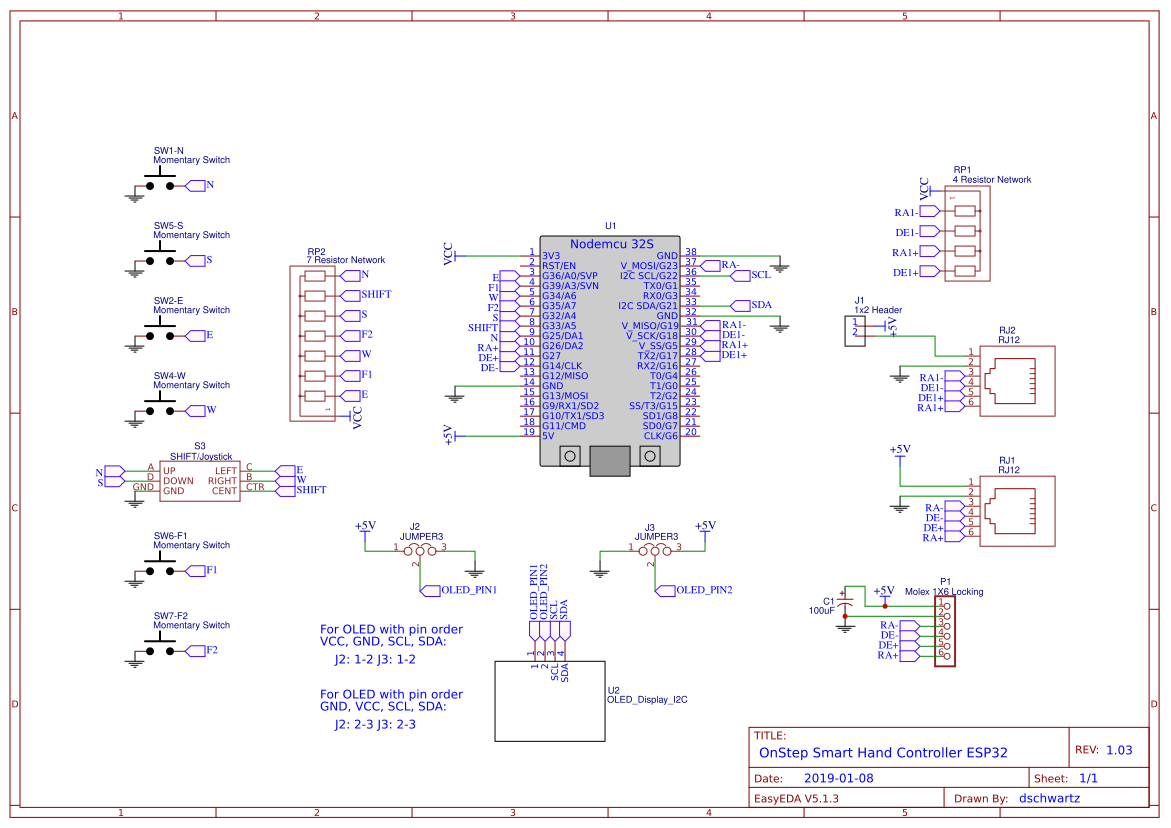Click the 'GND, VCC, SCL, SDA:' note line
This screenshot has width=1171, height=828.
click(383, 706)
